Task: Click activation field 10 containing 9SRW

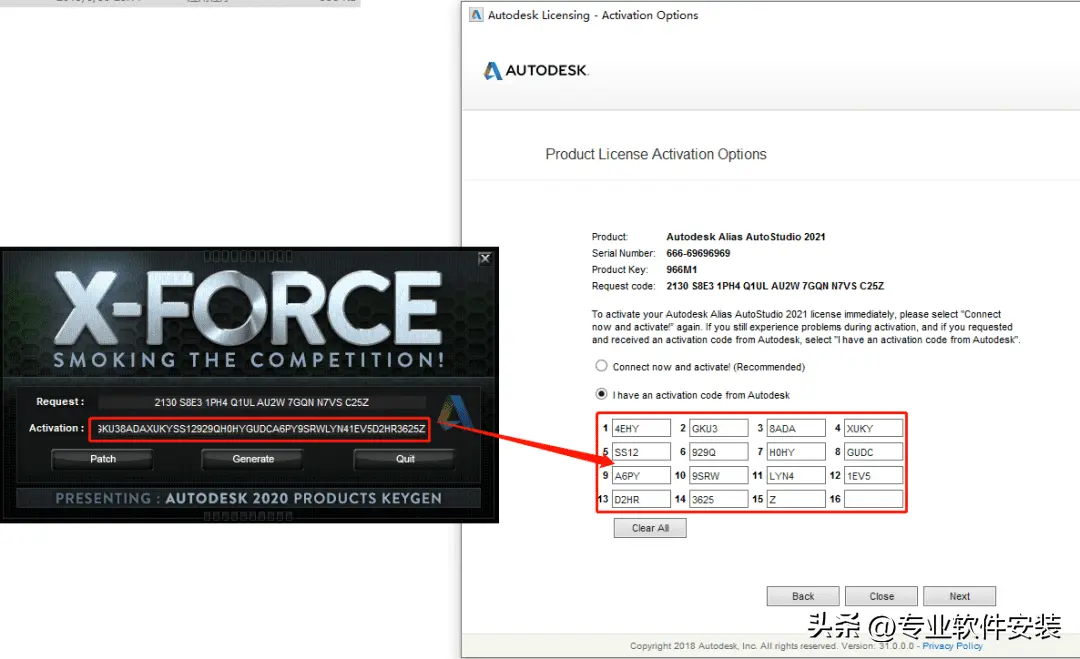Action: click(718, 475)
